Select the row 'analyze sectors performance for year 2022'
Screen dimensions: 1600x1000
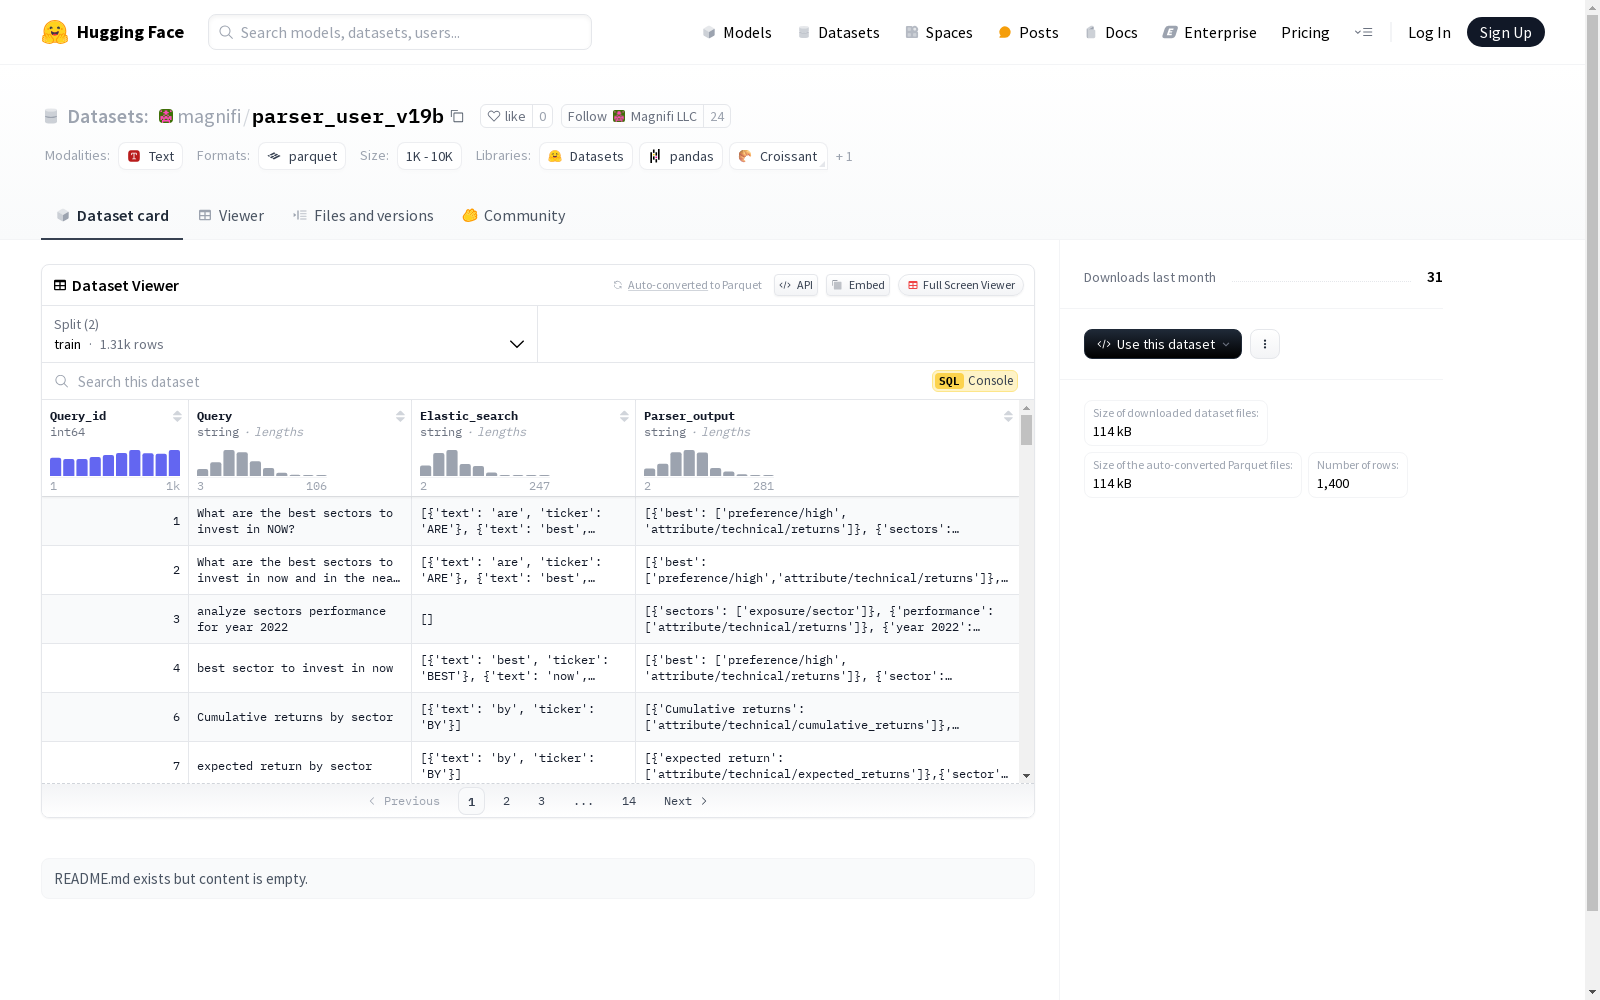[530, 619]
